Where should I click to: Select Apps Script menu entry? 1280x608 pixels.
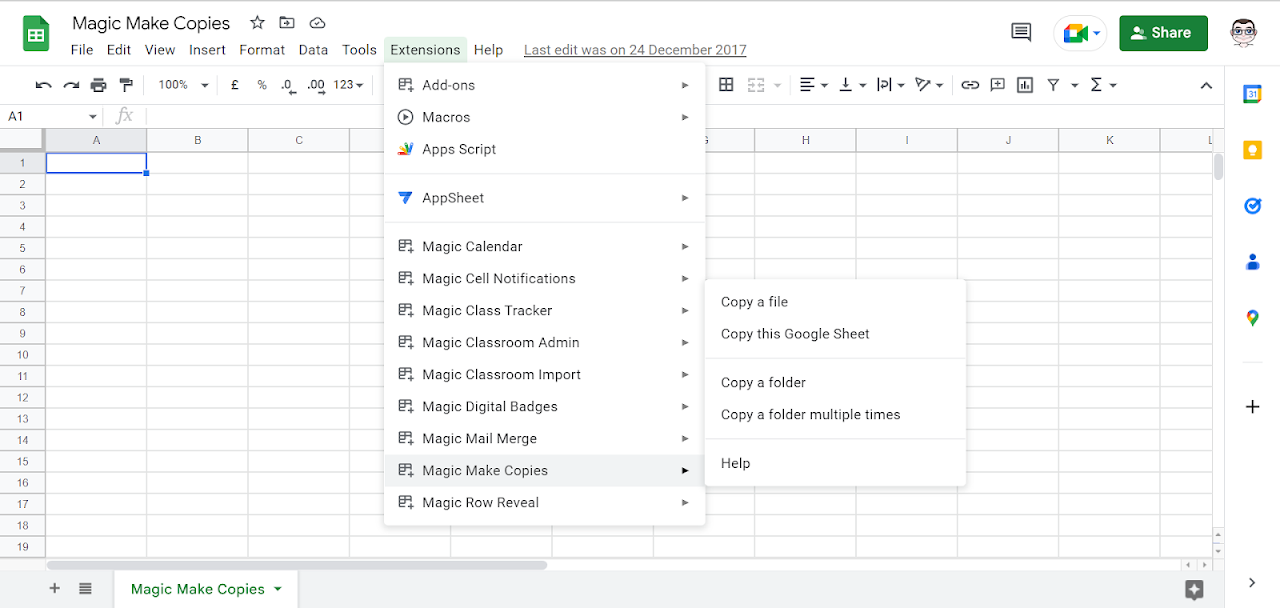pos(545,149)
